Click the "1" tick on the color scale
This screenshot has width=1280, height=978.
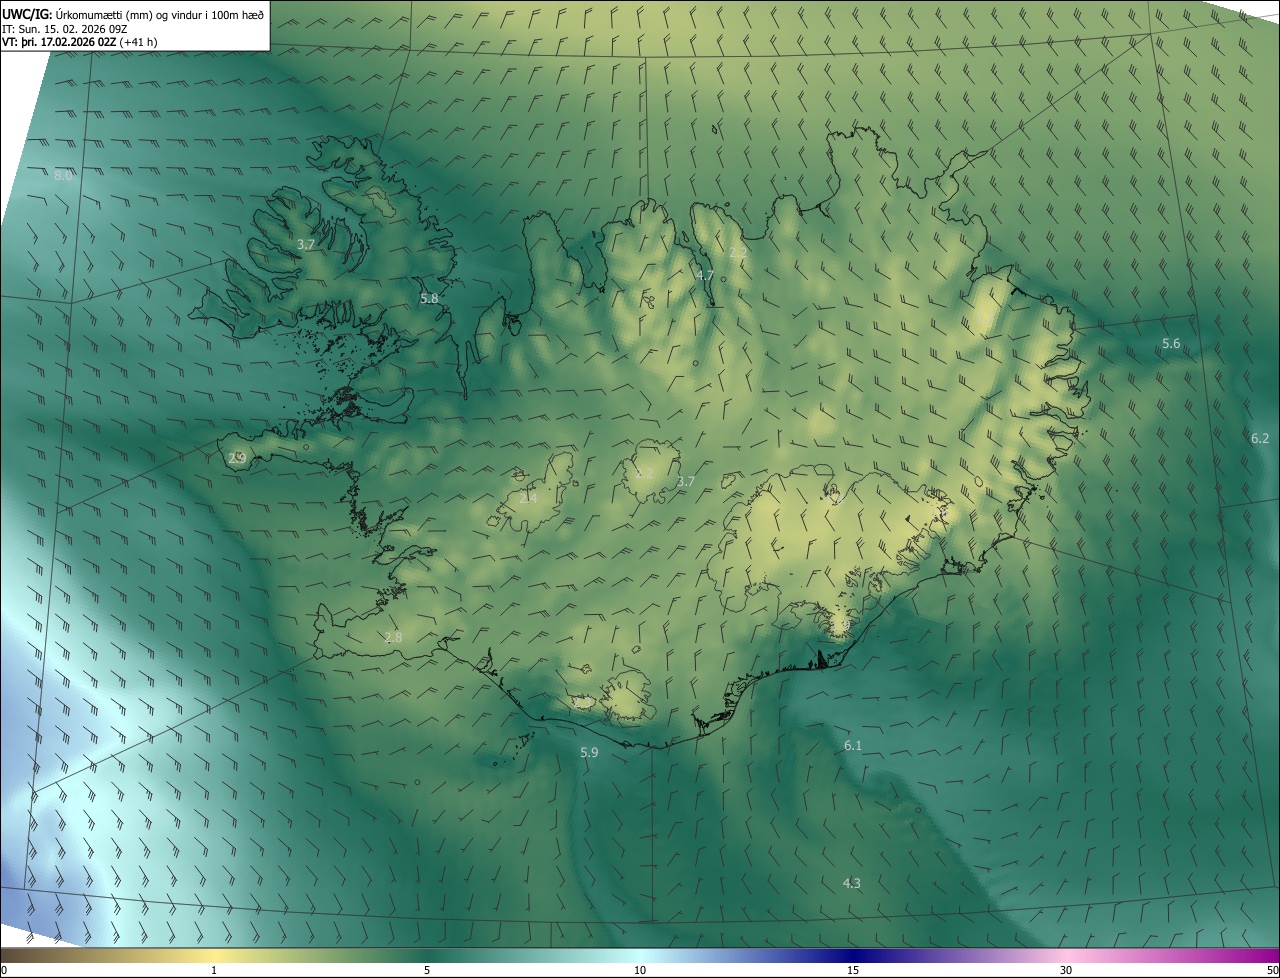(214, 970)
